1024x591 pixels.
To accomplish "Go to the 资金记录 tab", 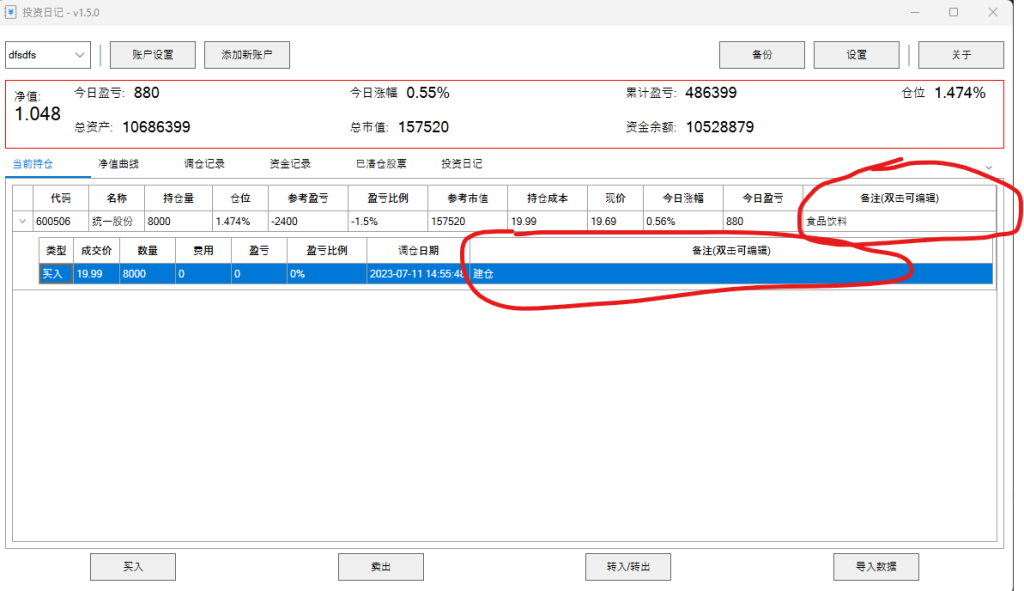I will pyautogui.click(x=290, y=164).
